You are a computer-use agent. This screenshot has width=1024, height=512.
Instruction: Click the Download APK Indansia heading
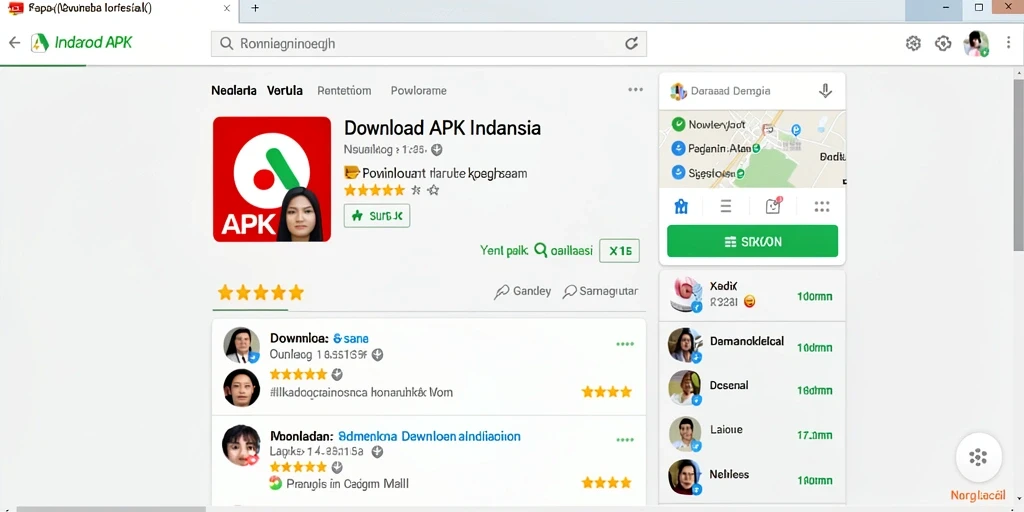(x=442, y=128)
